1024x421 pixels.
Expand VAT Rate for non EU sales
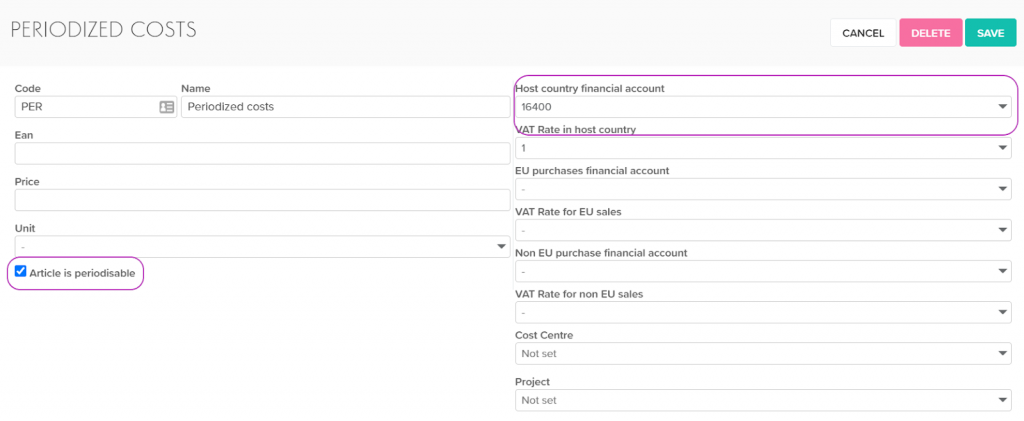764,313
